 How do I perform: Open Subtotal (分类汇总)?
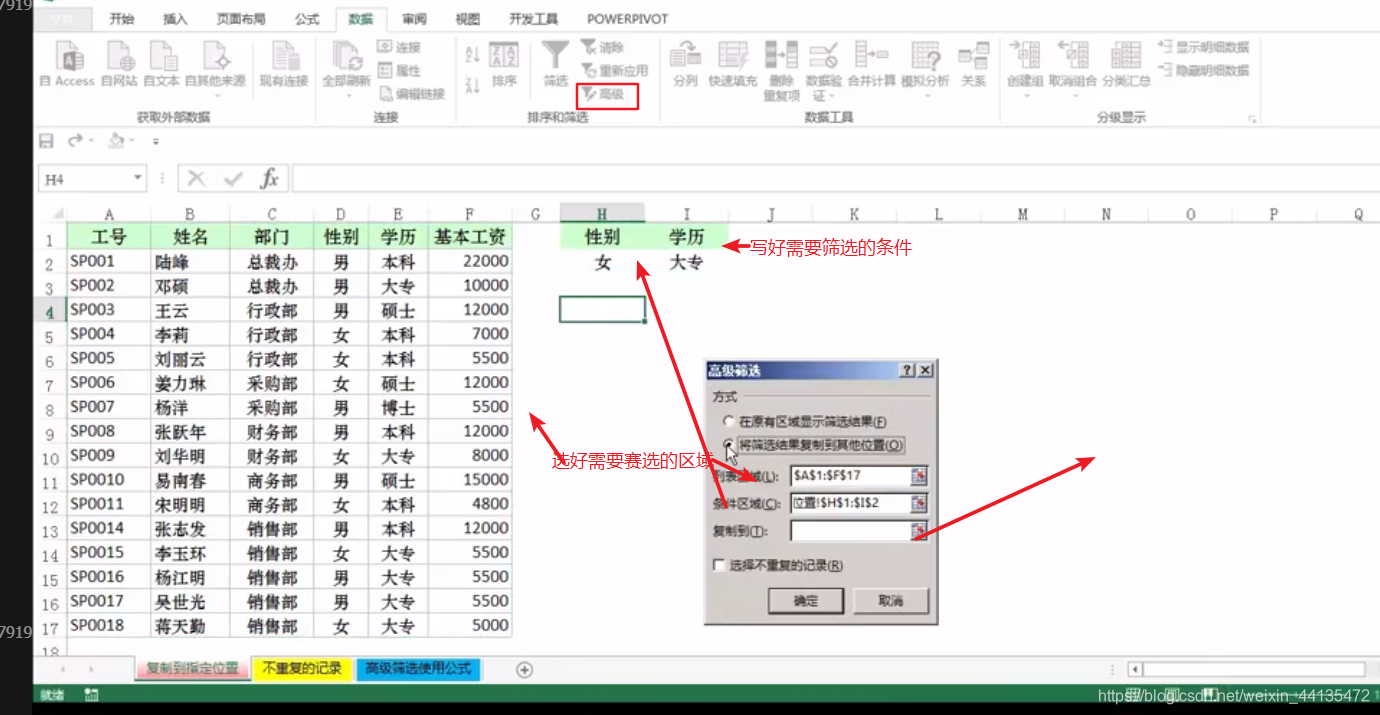[x=1126, y=64]
